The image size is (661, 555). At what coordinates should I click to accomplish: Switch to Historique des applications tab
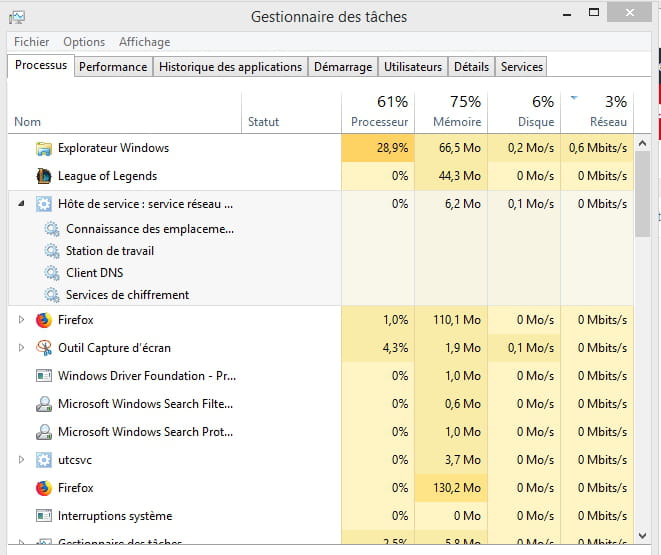coord(230,67)
